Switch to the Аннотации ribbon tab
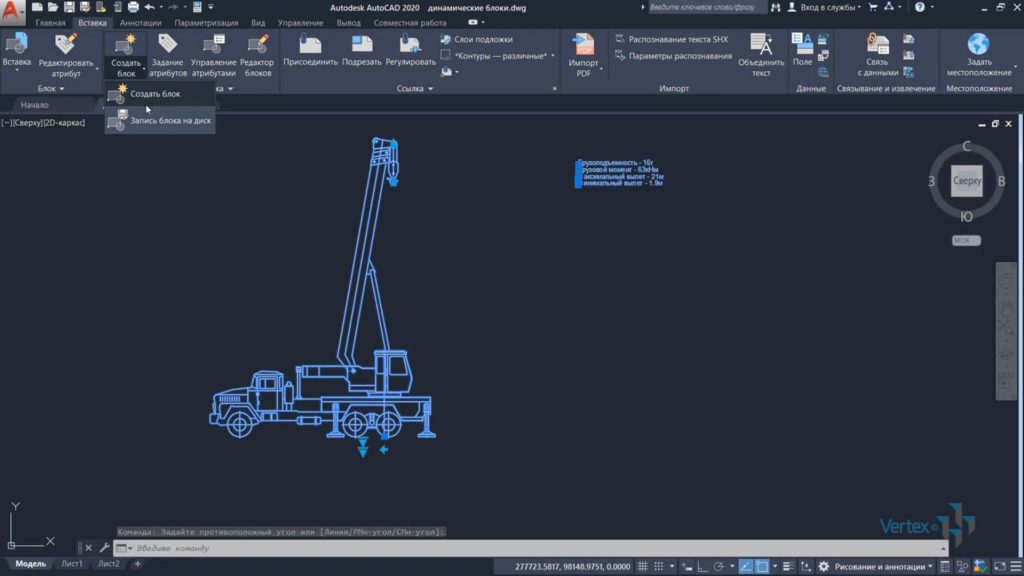 [140, 23]
